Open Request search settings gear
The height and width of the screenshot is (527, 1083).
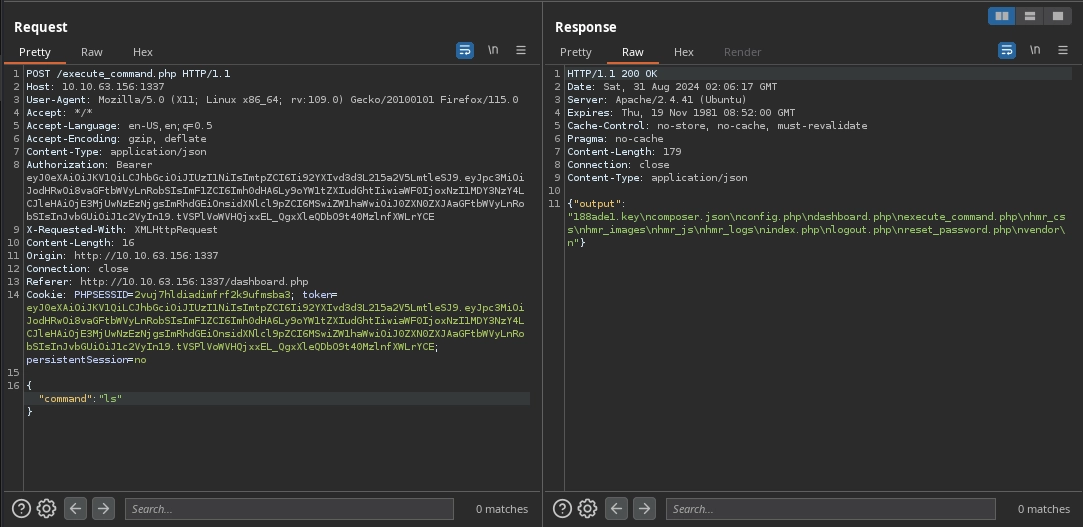[x=46, y=509]
